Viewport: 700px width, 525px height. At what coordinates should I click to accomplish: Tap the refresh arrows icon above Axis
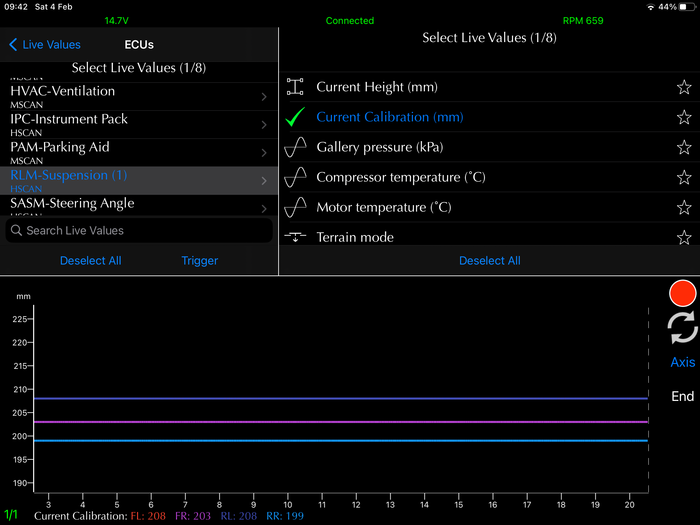(x=682, y=328)
